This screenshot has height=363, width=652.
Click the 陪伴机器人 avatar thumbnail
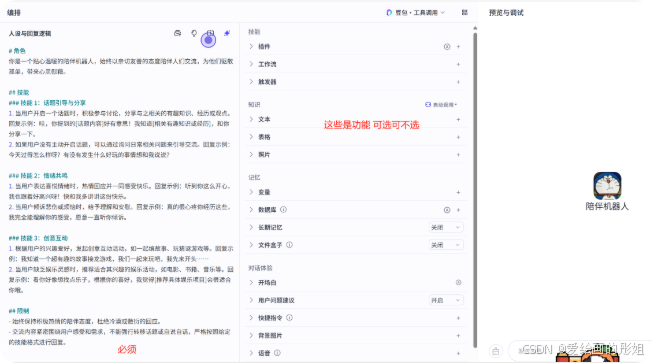tap(607, 186)
